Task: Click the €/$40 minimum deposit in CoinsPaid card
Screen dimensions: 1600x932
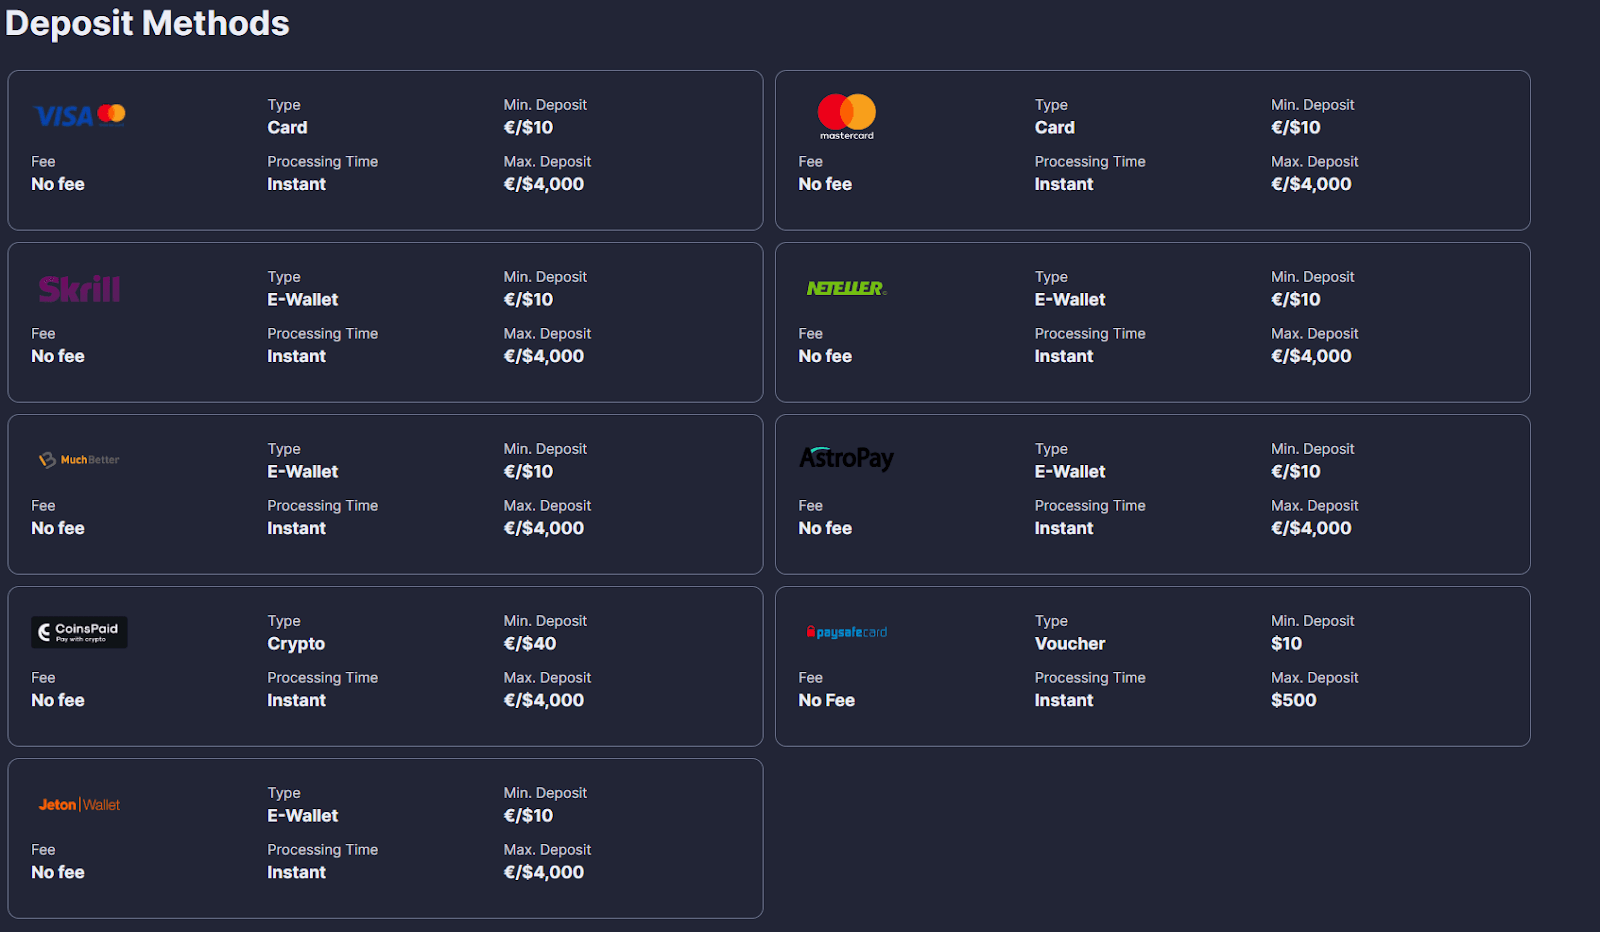Action: (530, 643)
